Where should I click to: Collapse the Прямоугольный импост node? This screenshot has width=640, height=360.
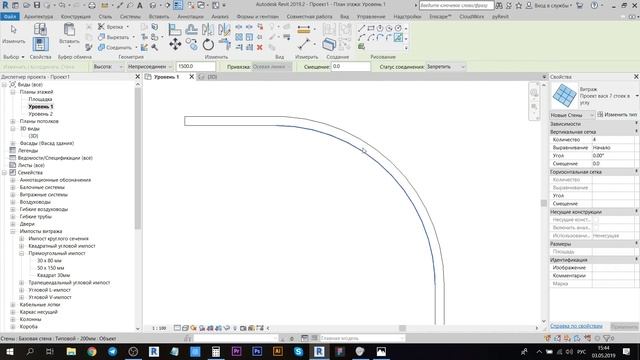(x=22, y=253)
